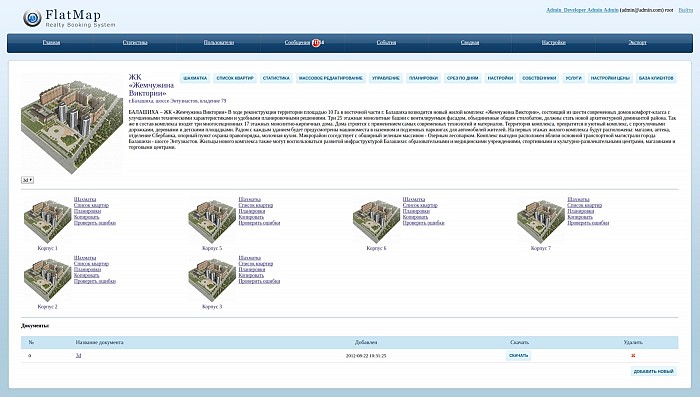Expand the 3d view dropdown
700x397 pixels.
[x=27, y=180]
